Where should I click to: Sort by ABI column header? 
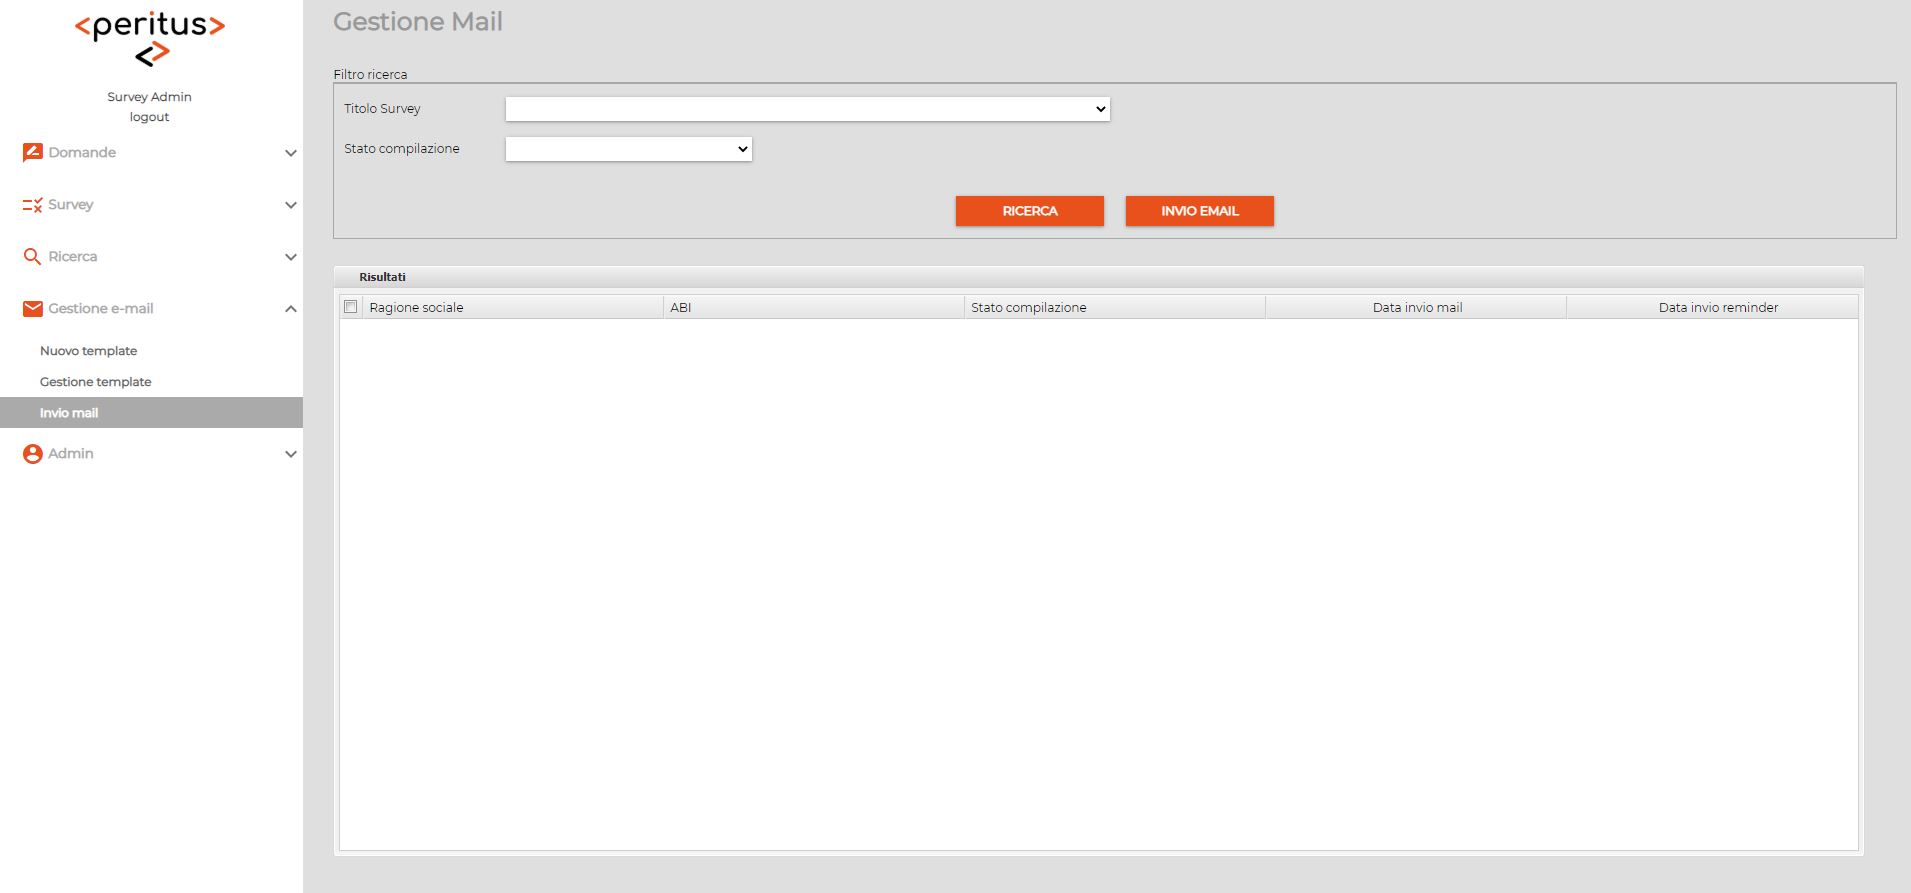point(814,307)
